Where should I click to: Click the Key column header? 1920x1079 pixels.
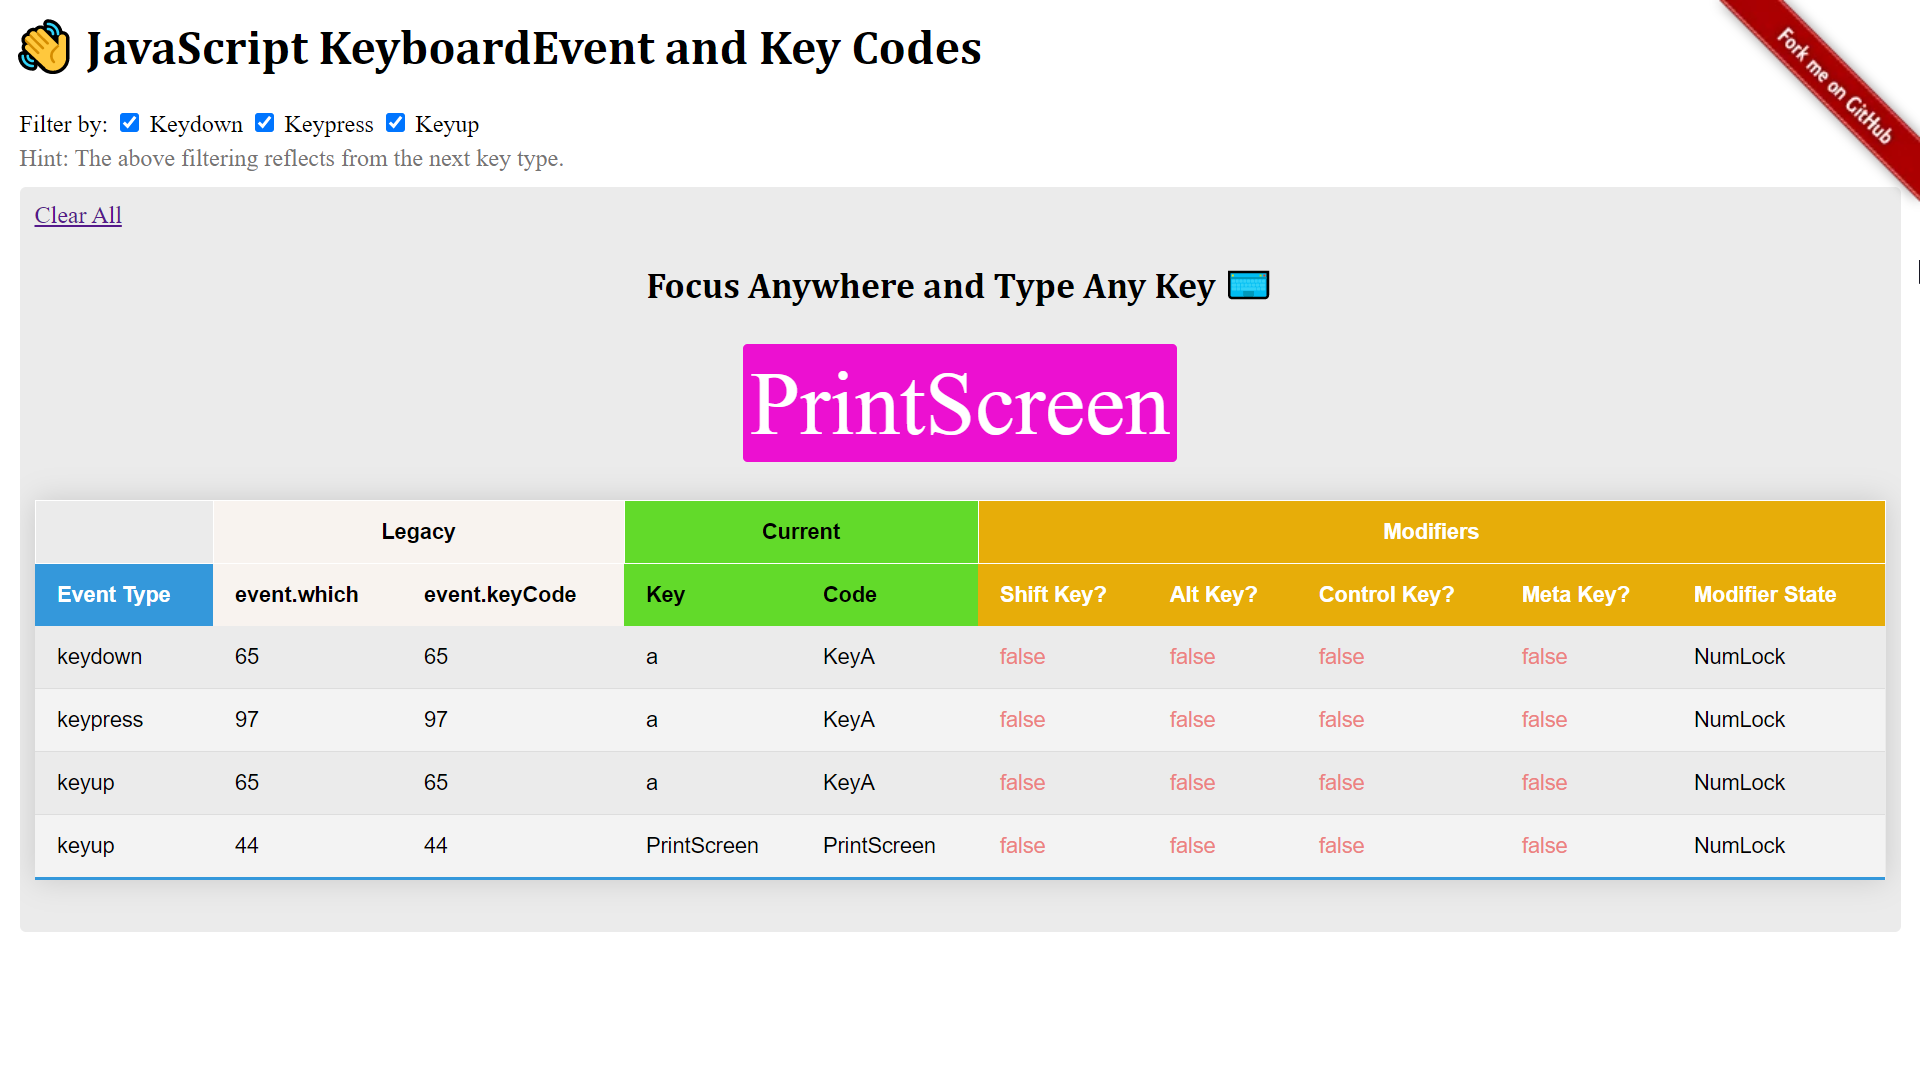coord(665,594)
